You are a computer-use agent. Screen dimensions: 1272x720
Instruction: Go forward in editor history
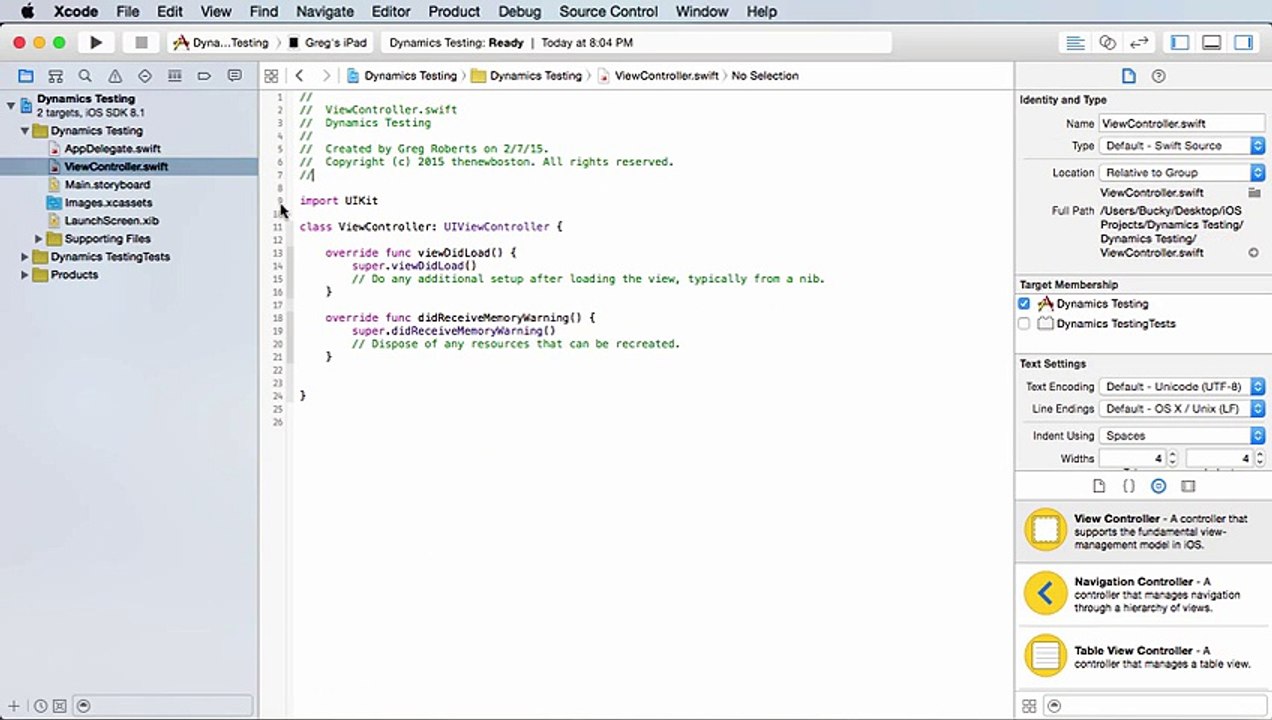[325, 76]
